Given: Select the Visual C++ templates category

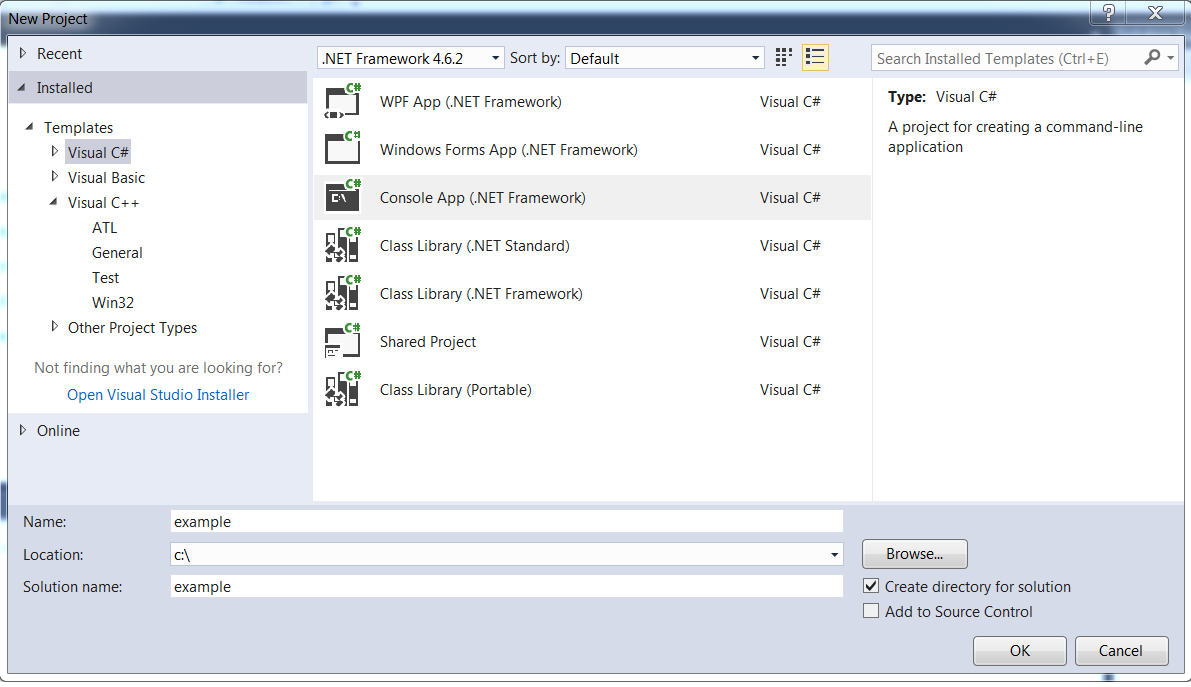Looking at the screenshot, I should click(103, 202).
